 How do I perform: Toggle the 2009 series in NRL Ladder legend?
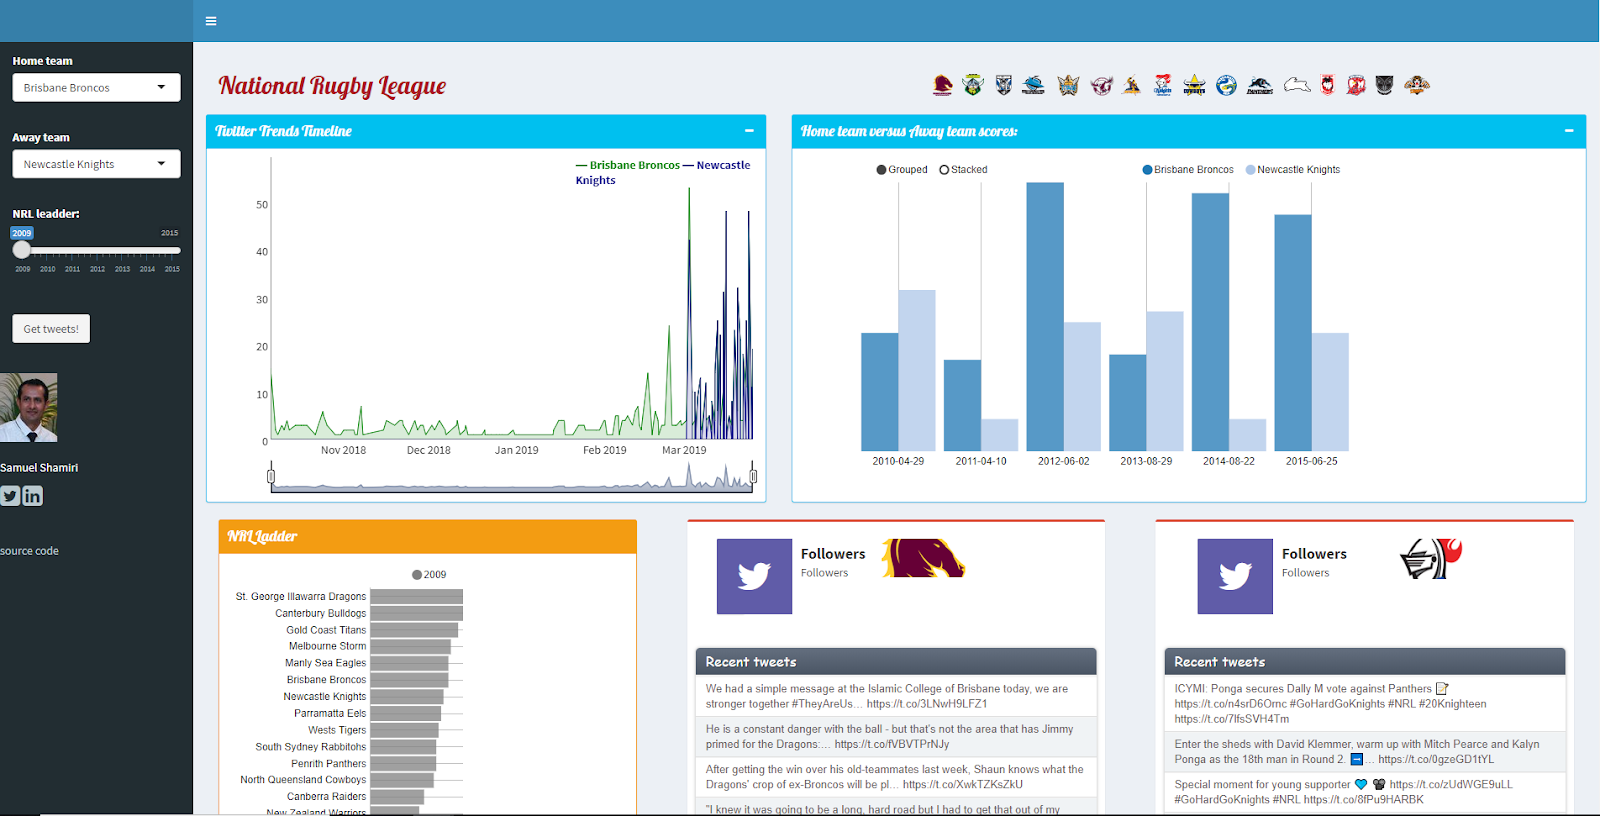click(429, 575)
